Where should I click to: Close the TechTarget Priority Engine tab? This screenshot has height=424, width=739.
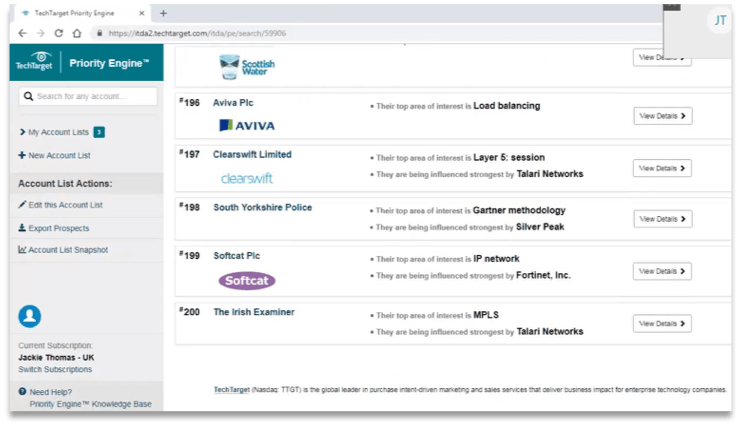pyautogui.click(x=141, y=13)
